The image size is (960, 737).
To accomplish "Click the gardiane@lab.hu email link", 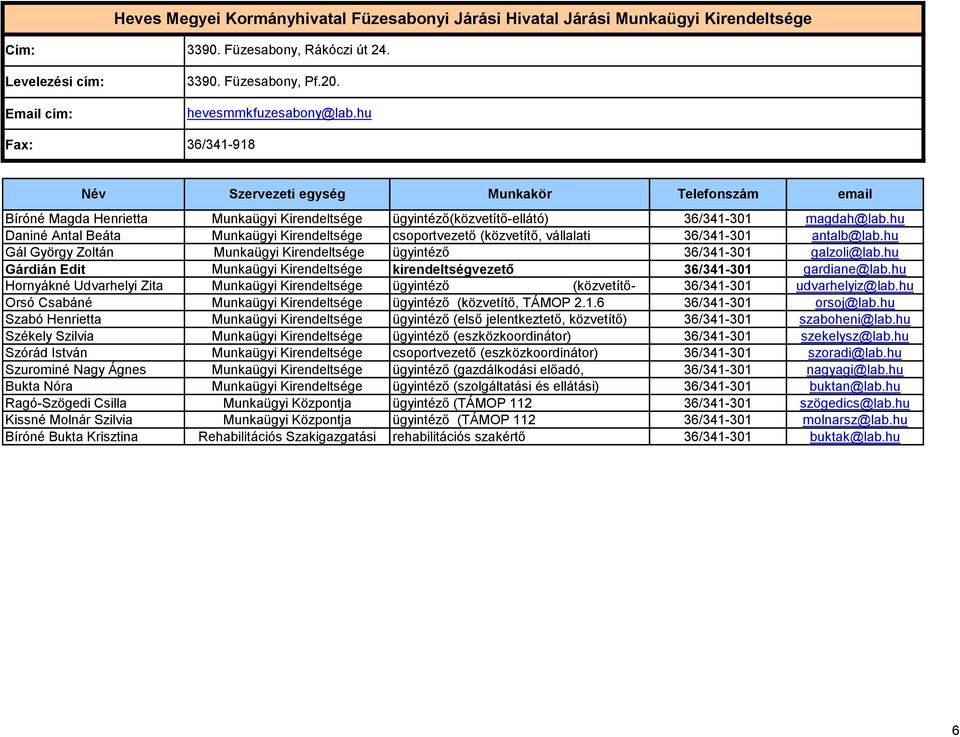I will click(855, 269).
